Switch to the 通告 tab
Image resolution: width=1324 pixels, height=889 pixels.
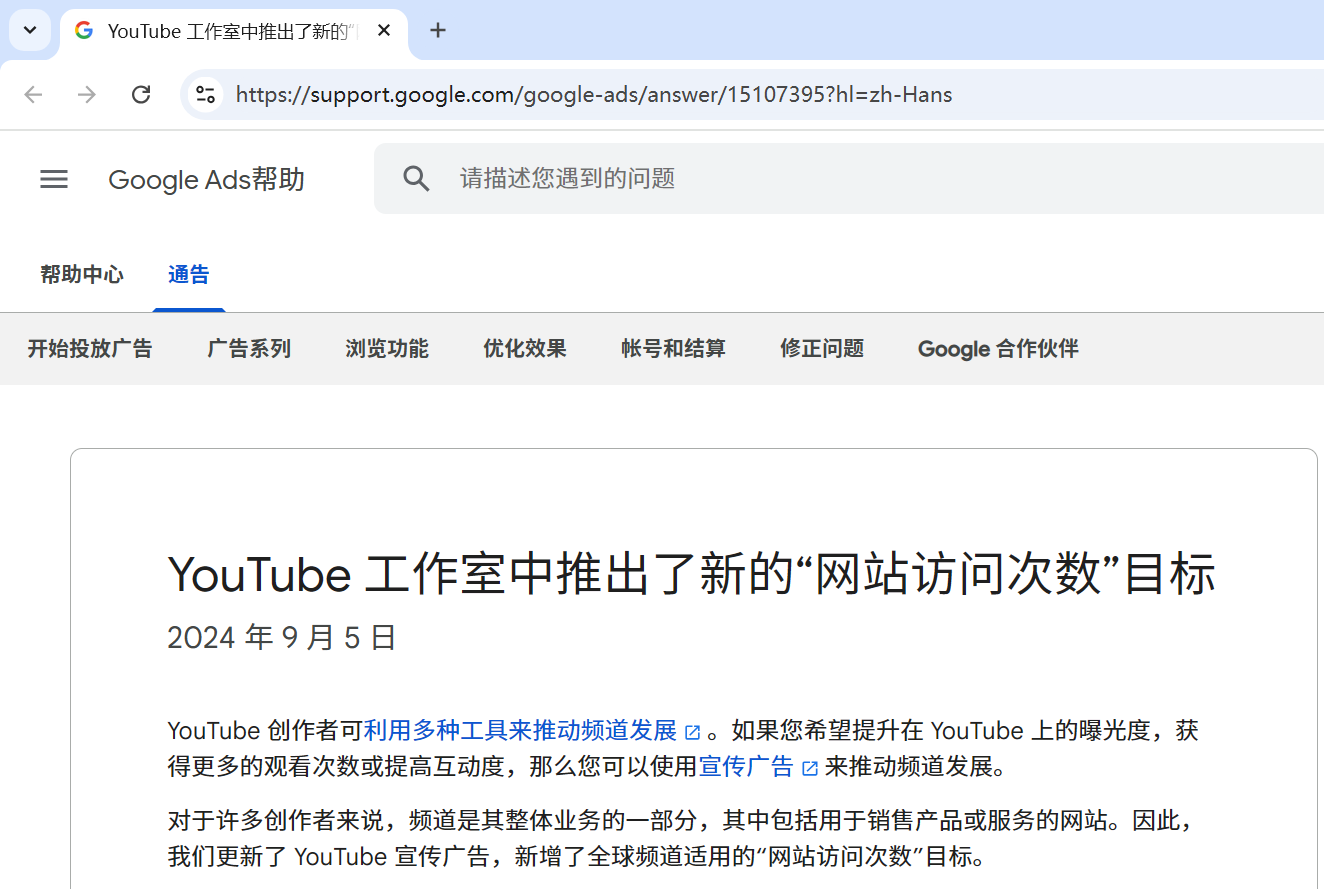(188, 274)
